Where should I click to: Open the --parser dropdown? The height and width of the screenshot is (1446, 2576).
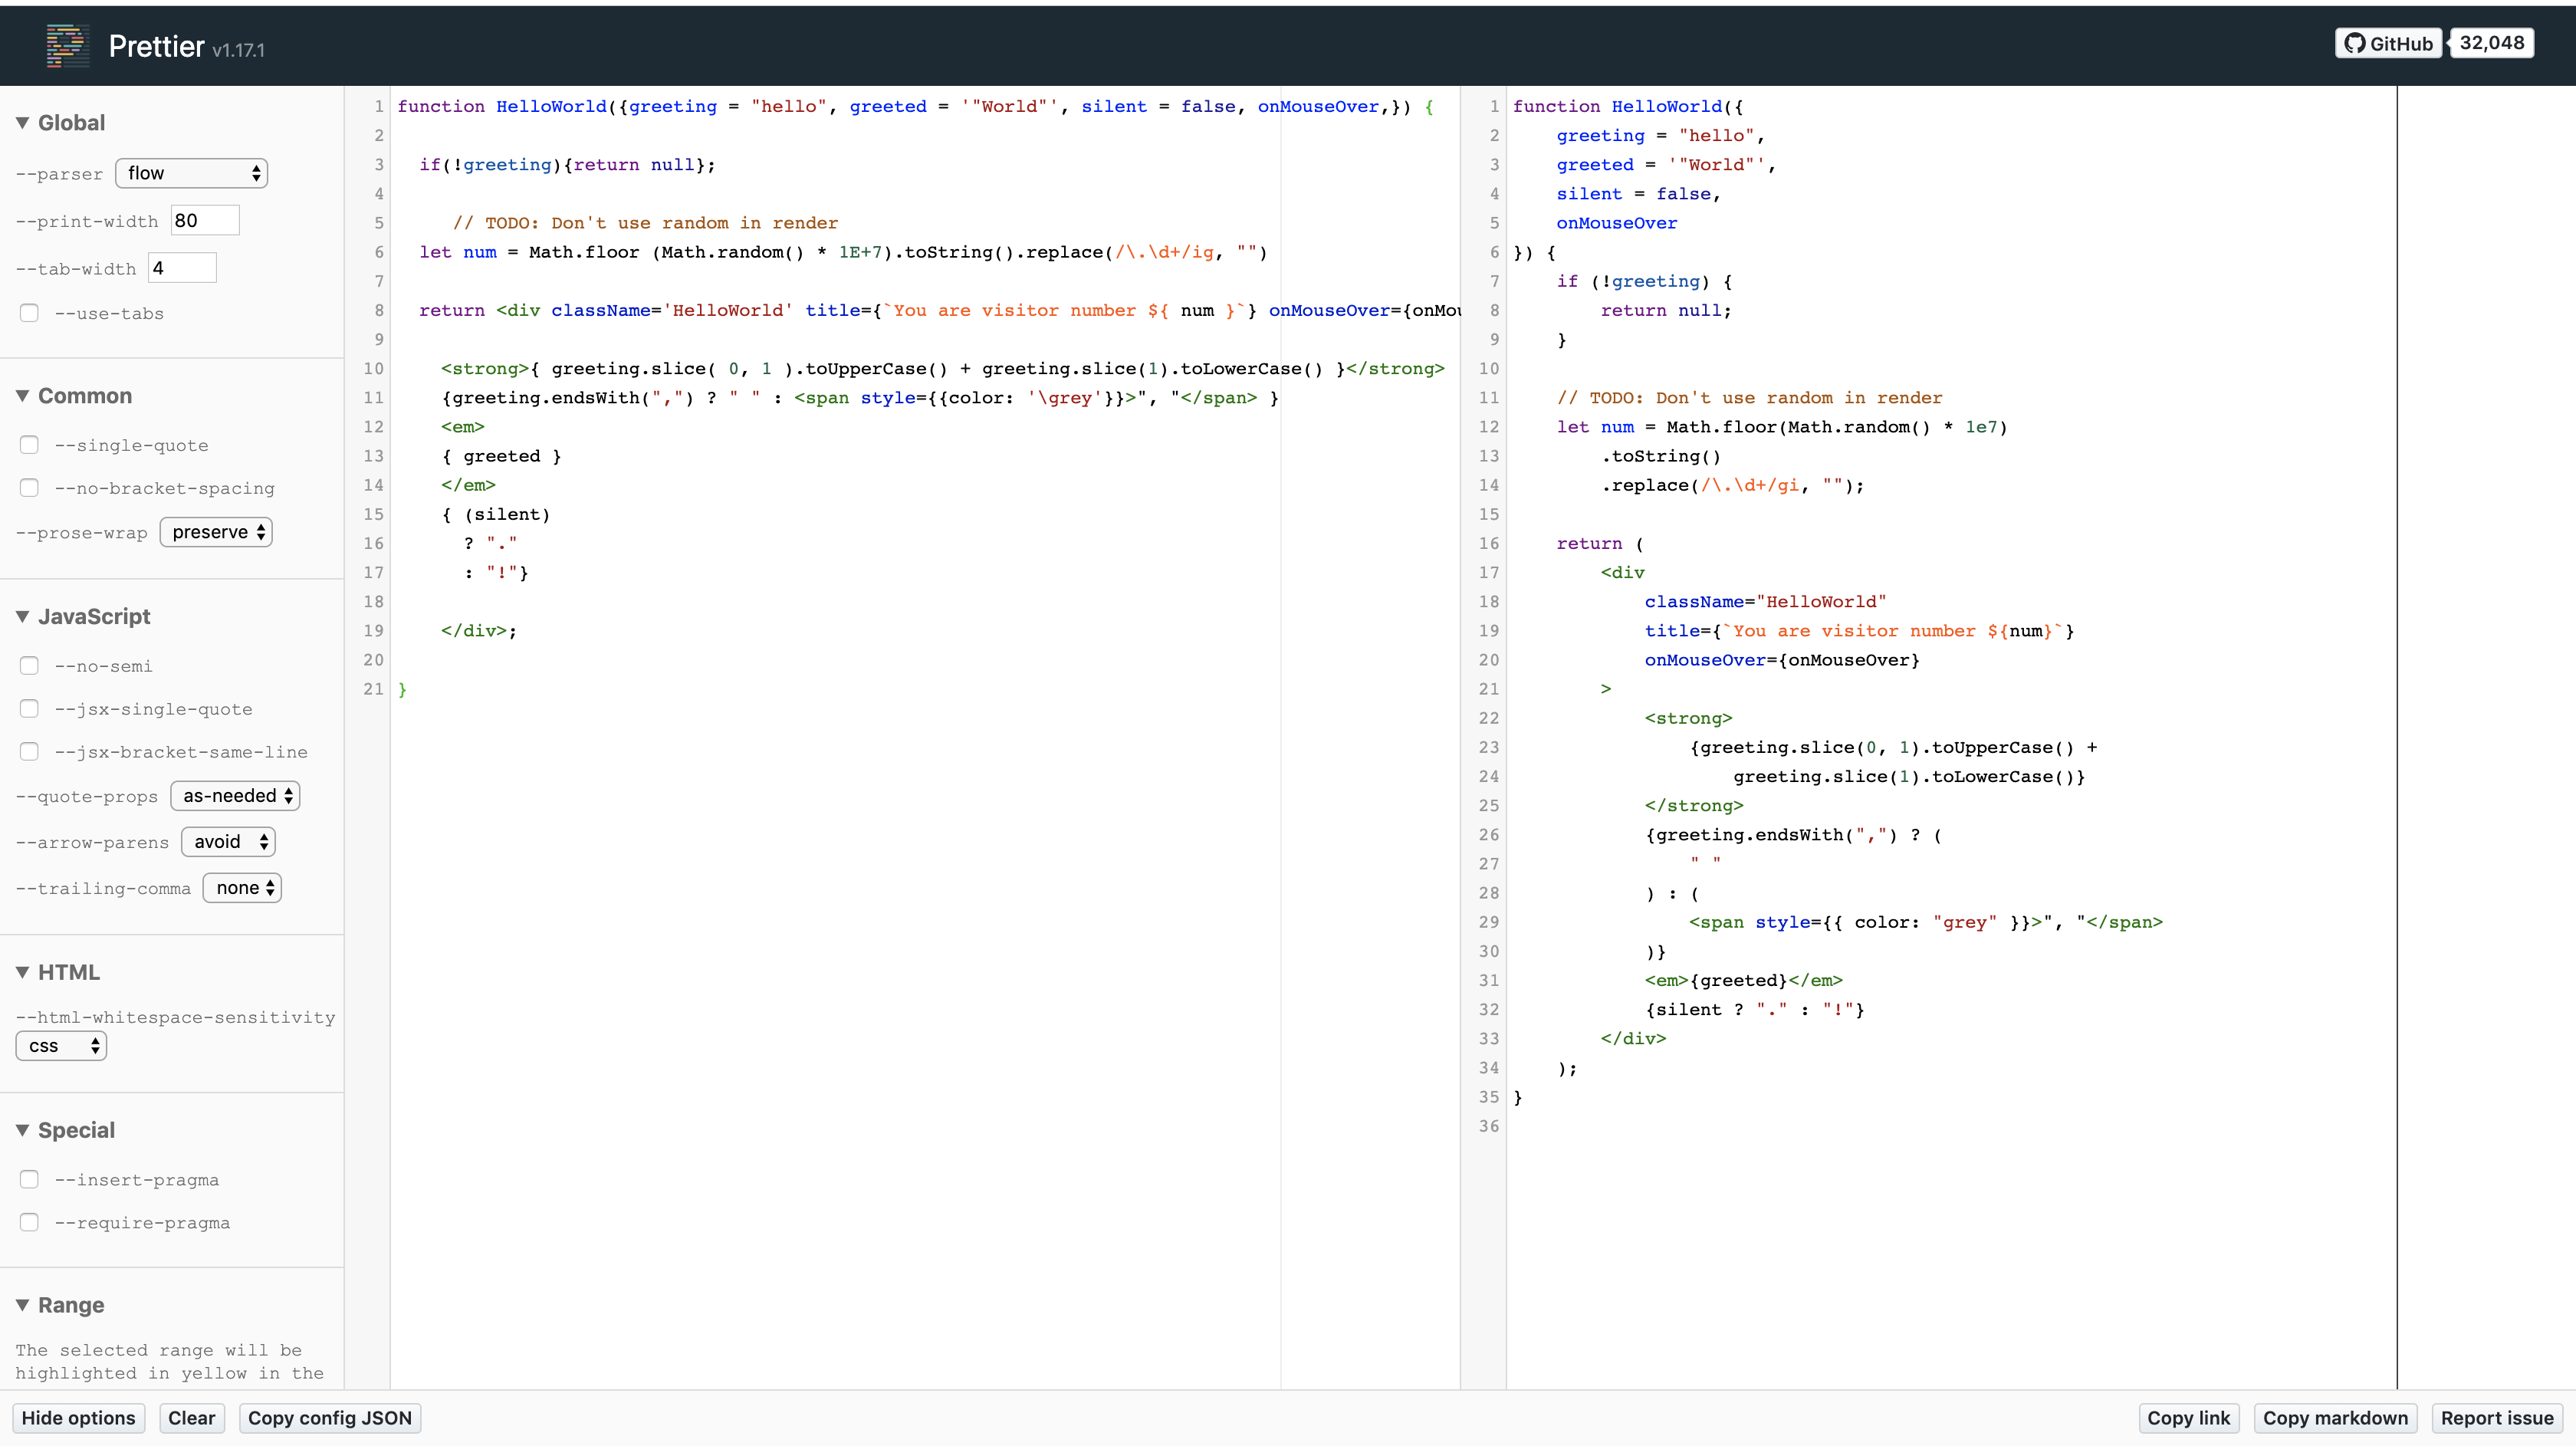point(191,172)
